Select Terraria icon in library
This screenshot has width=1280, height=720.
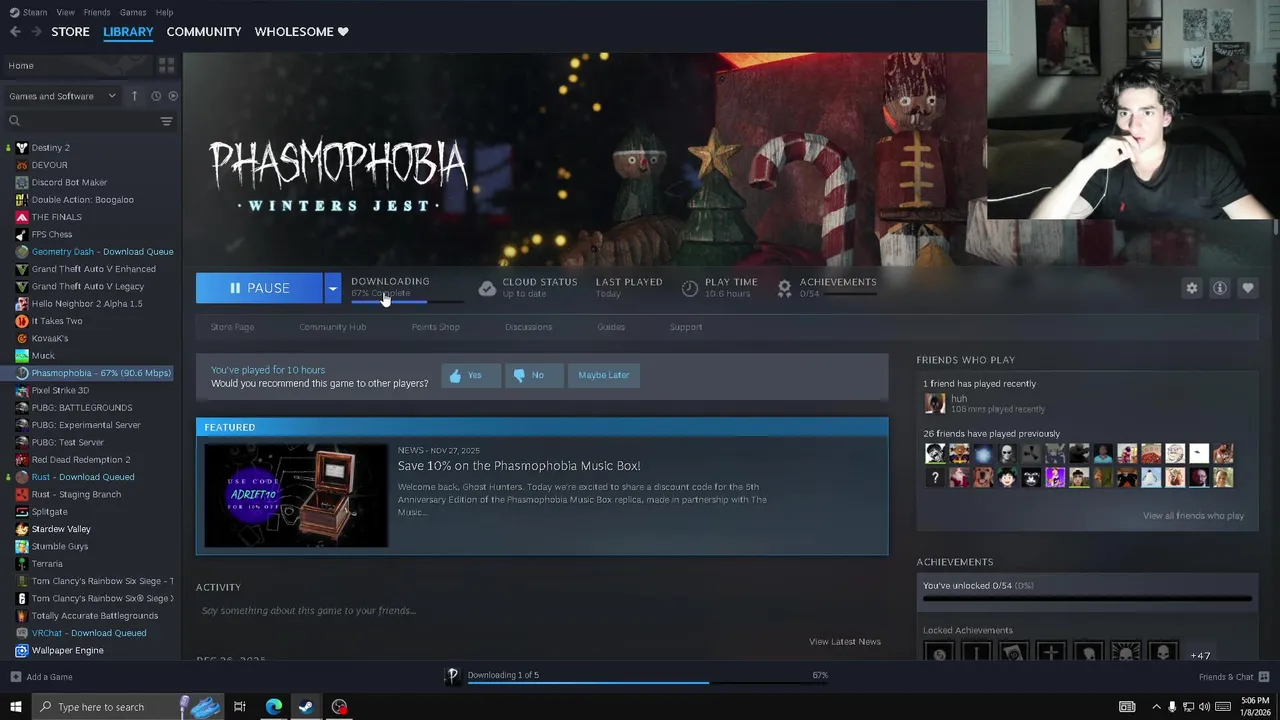[x=22, y=563]
